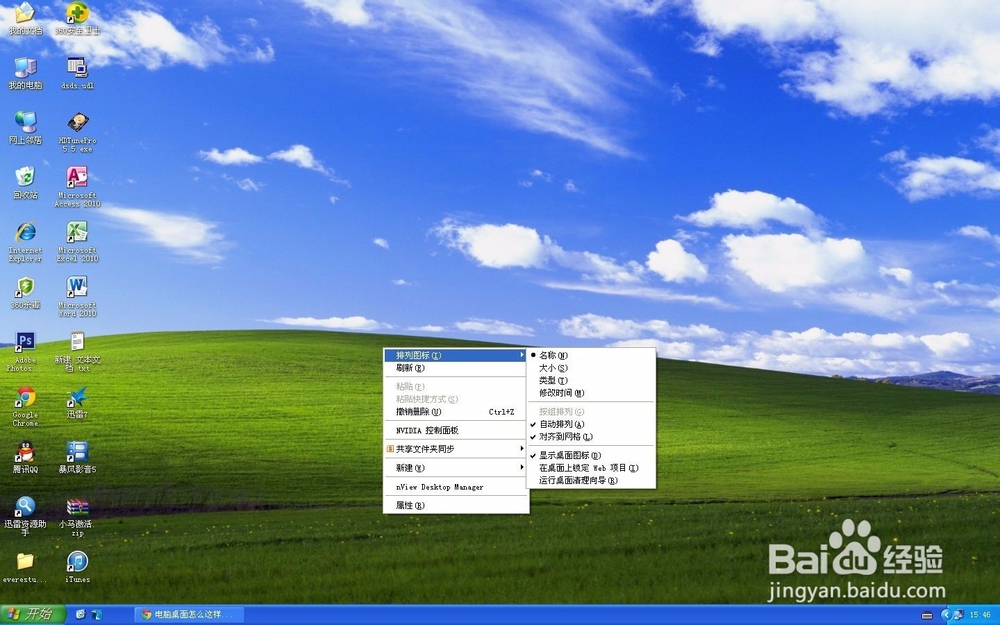
Task: Select the 360杀毒 desktop shortcut
Action: (x=25, y=293)
